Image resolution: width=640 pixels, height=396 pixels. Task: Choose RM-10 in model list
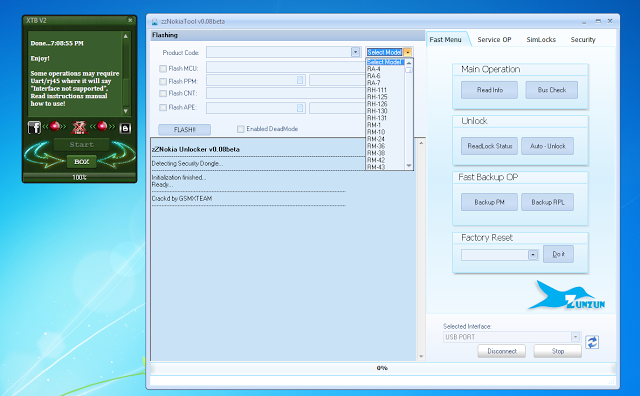385,132
